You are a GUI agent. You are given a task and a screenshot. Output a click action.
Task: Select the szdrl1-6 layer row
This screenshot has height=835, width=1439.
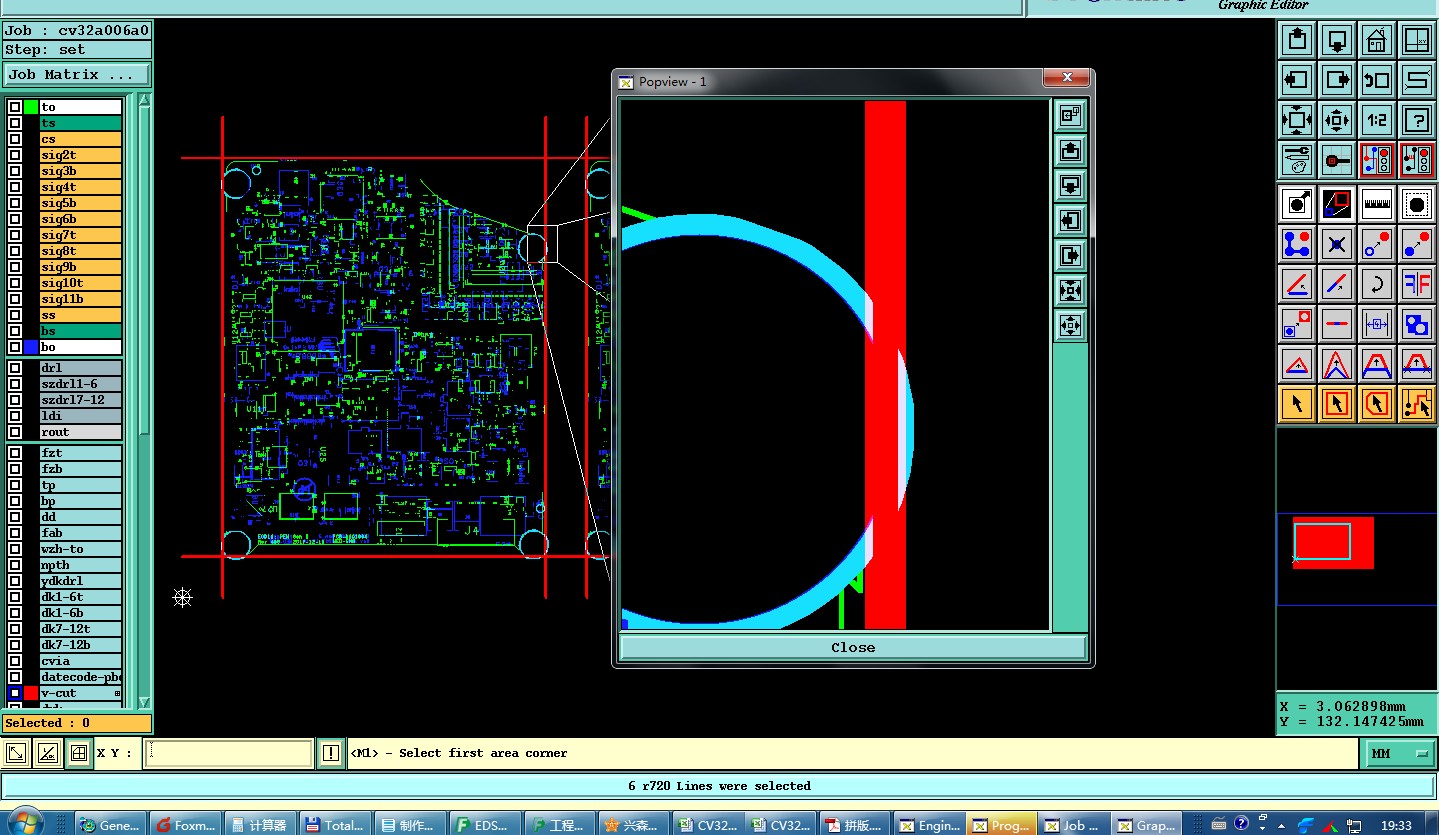point(80,384)
